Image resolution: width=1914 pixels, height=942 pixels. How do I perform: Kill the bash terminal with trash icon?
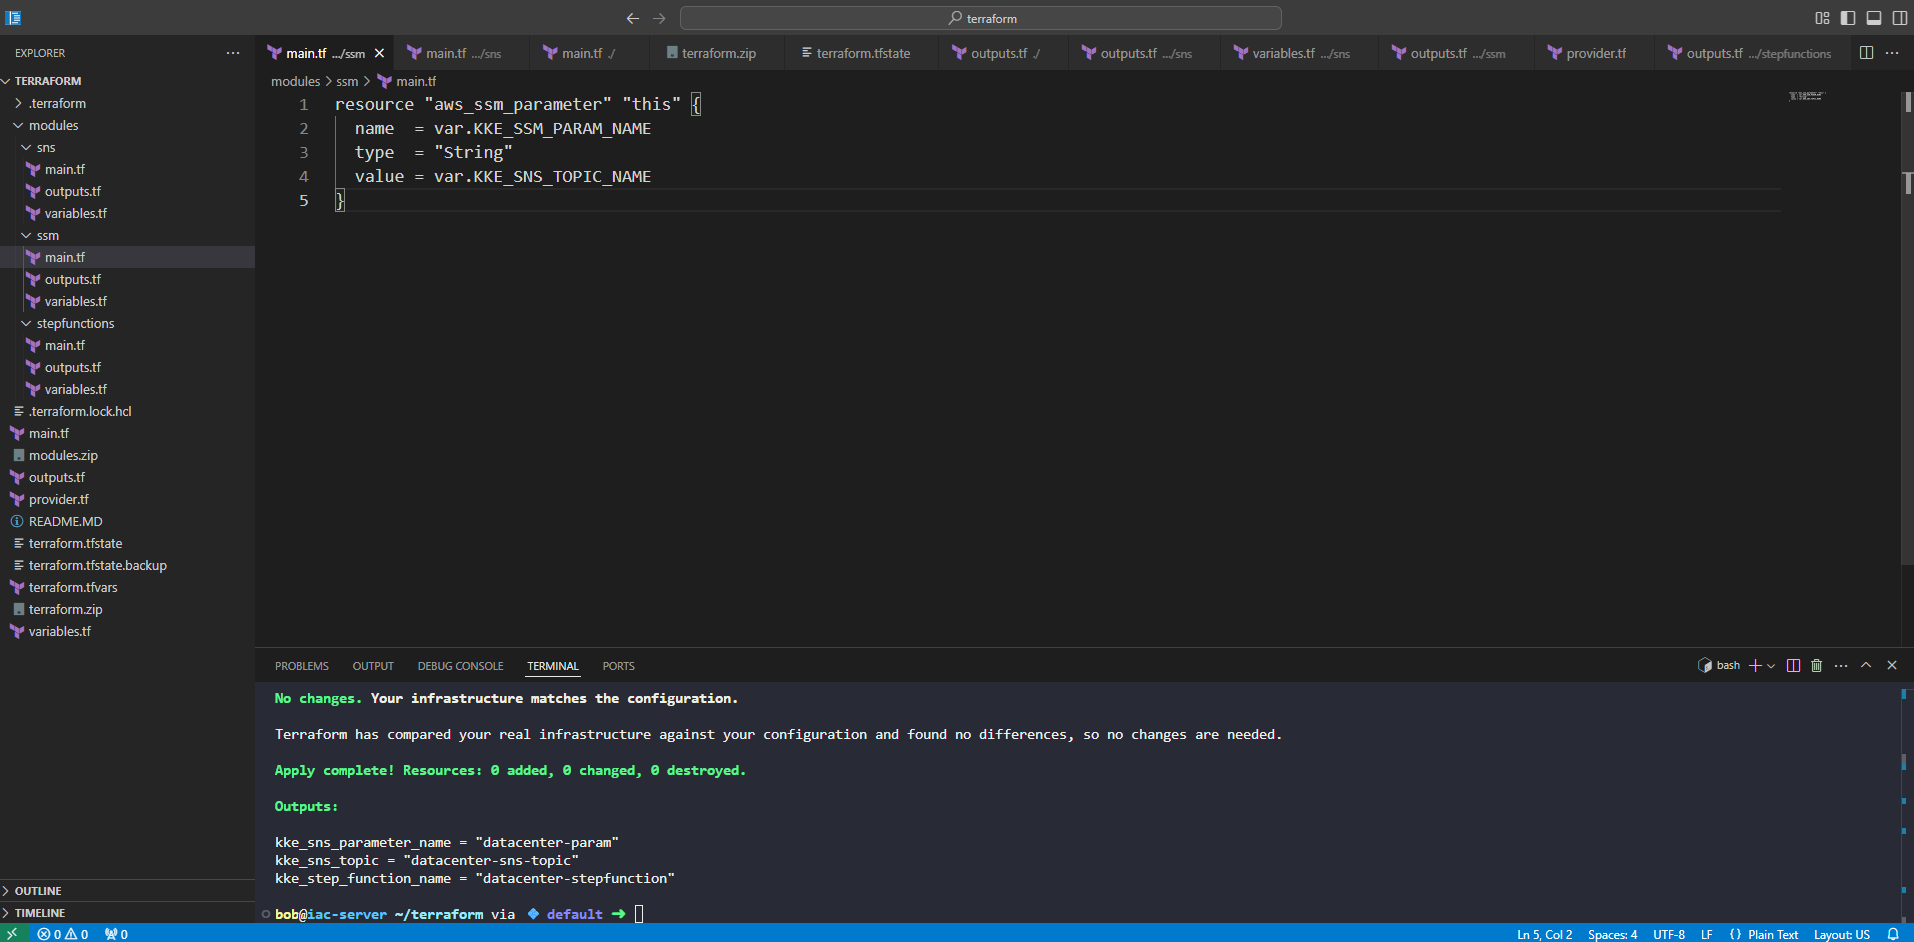coord(1816,666)
